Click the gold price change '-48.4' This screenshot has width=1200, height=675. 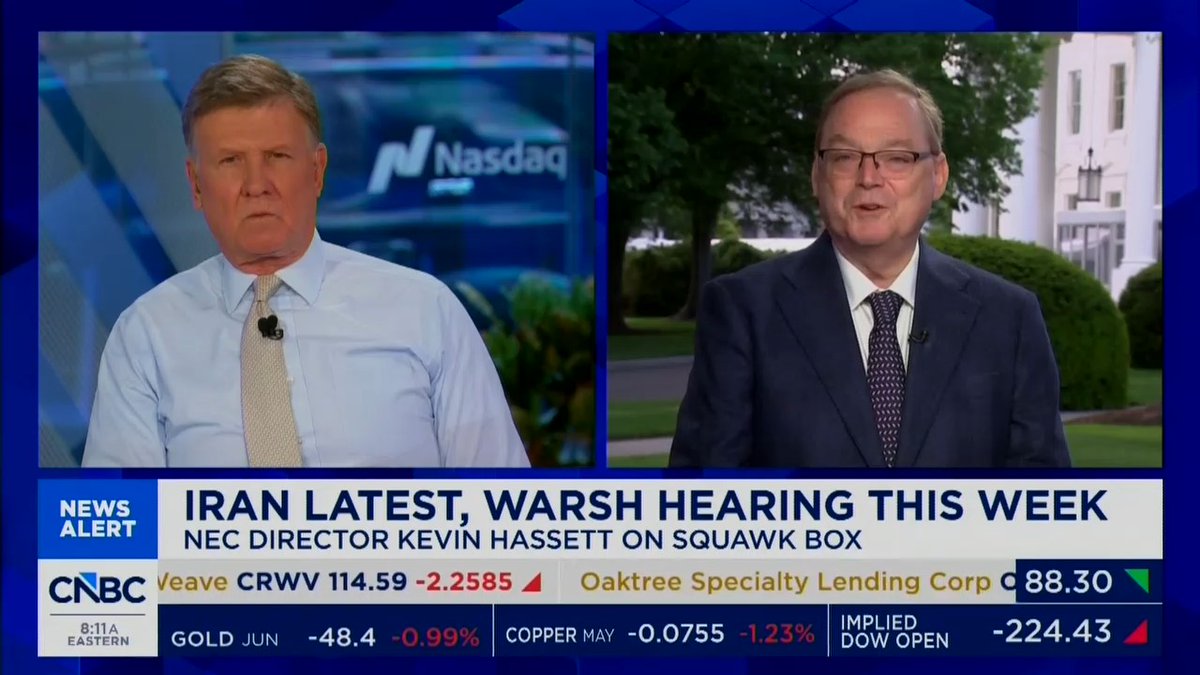tap(341, 636)
